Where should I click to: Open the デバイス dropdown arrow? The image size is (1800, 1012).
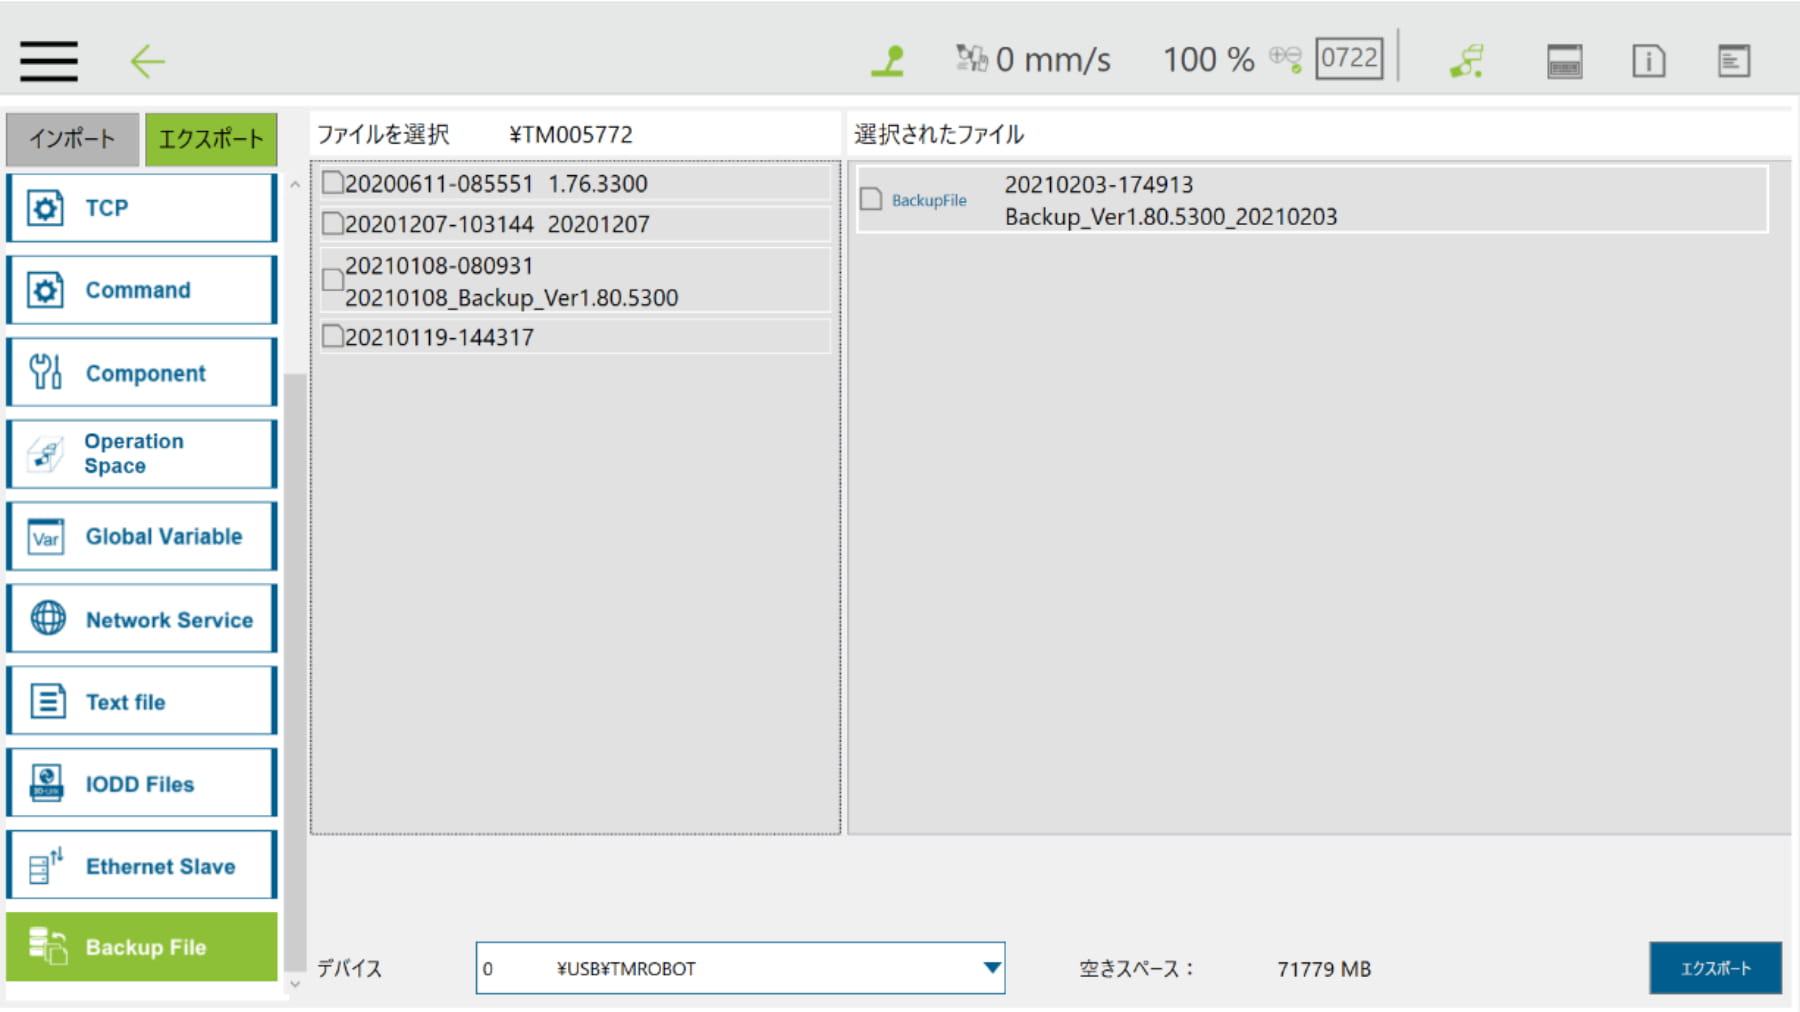[x=991, y=968]
